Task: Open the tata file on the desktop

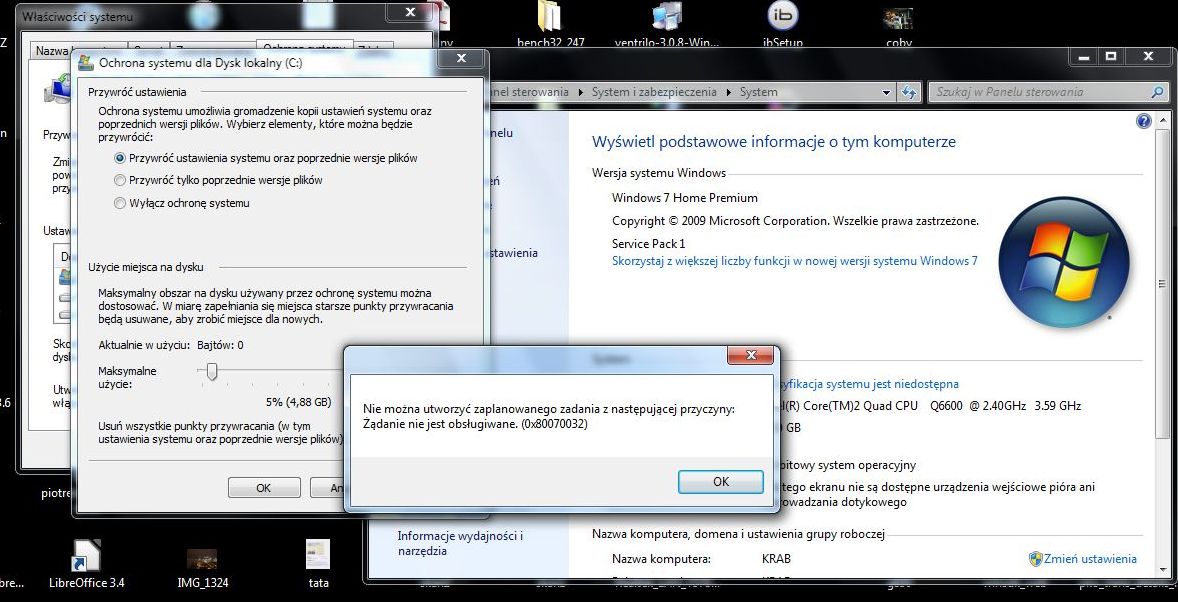Action: coord(319,565)
